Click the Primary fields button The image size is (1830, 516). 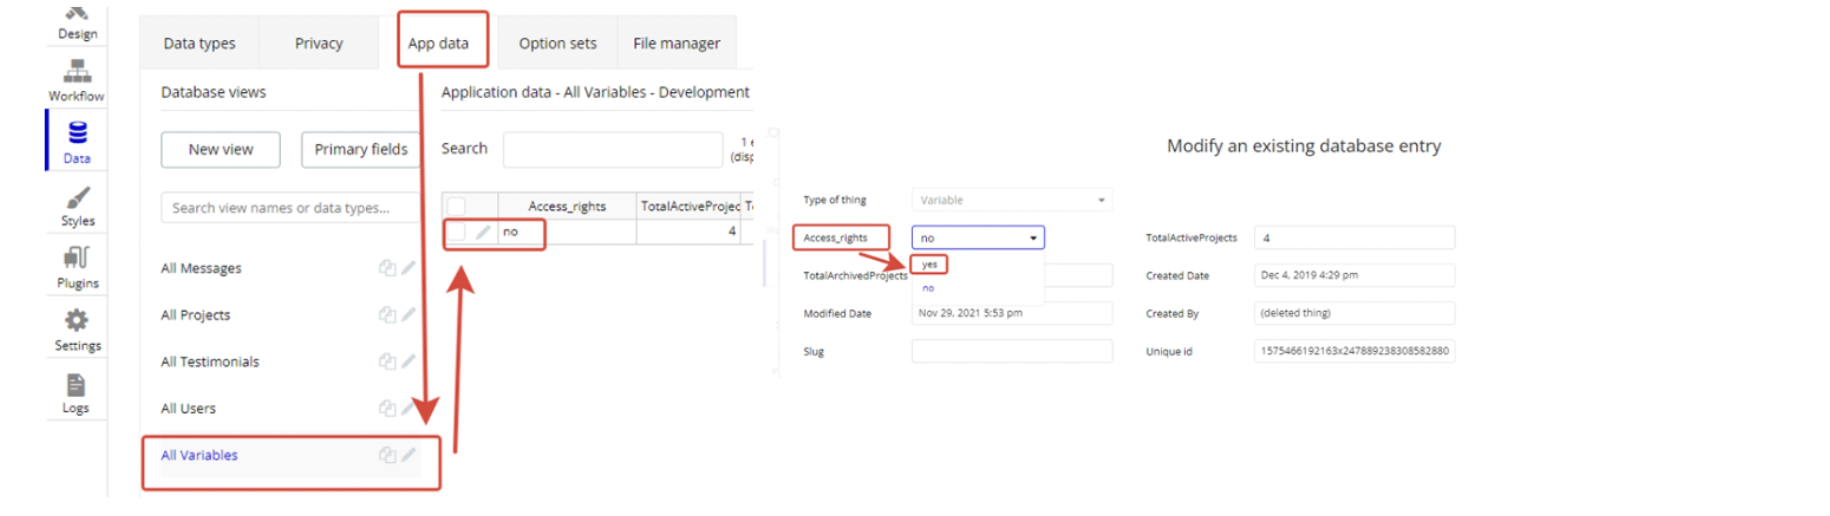pos(360,149)
